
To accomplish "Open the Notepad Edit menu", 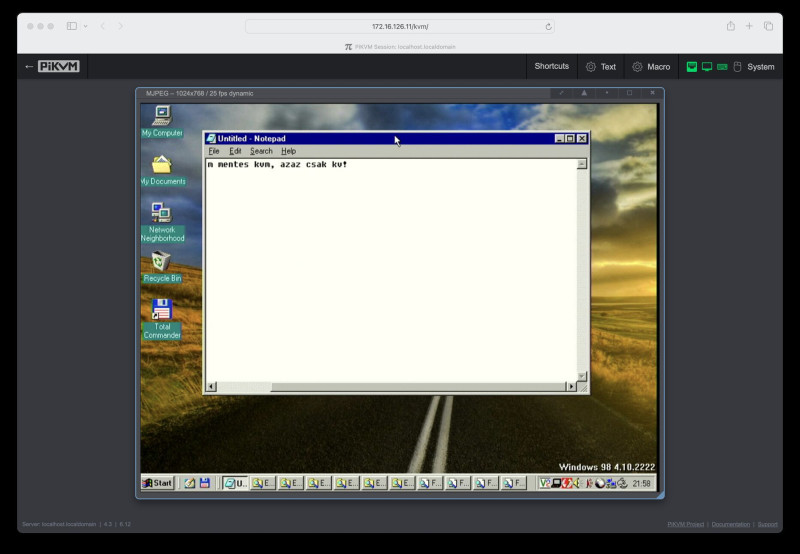I will [235, 151].
